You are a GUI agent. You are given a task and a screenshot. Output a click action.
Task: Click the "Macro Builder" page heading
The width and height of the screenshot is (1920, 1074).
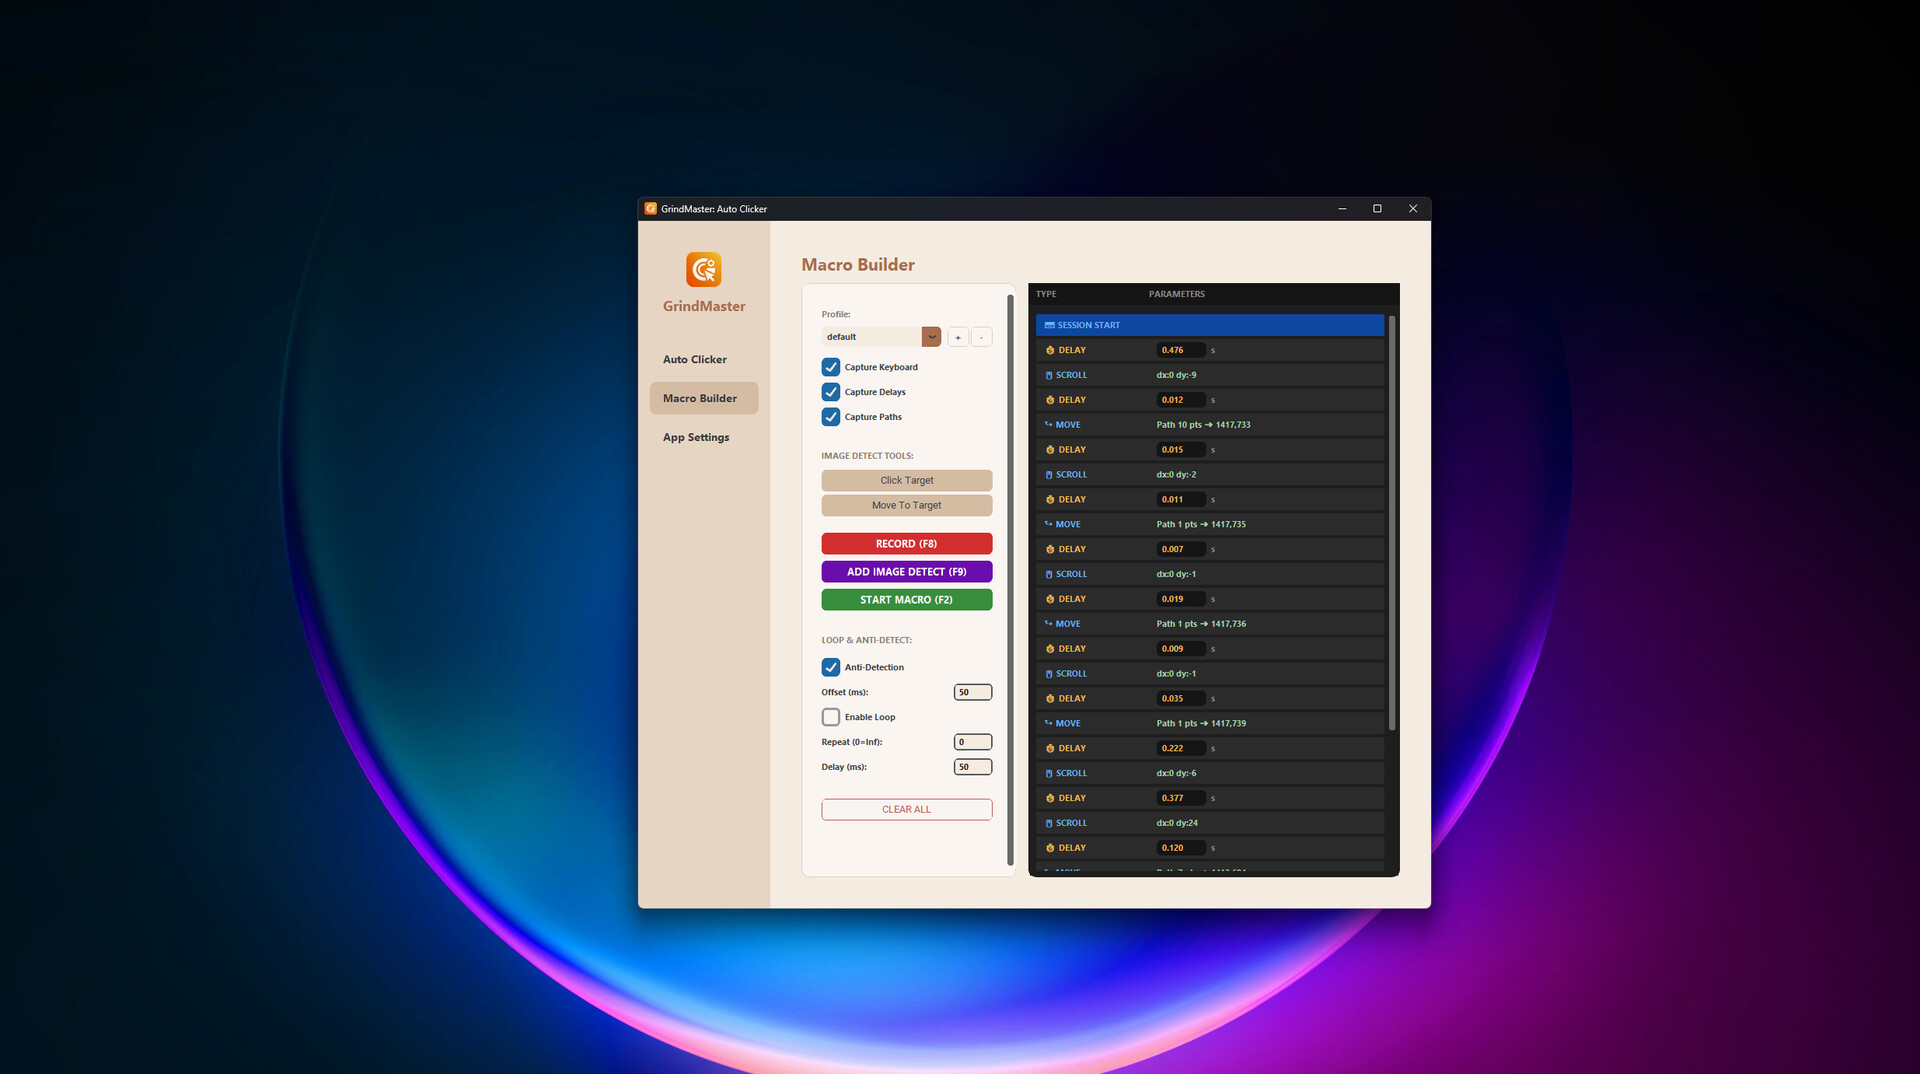click(858, 265)
